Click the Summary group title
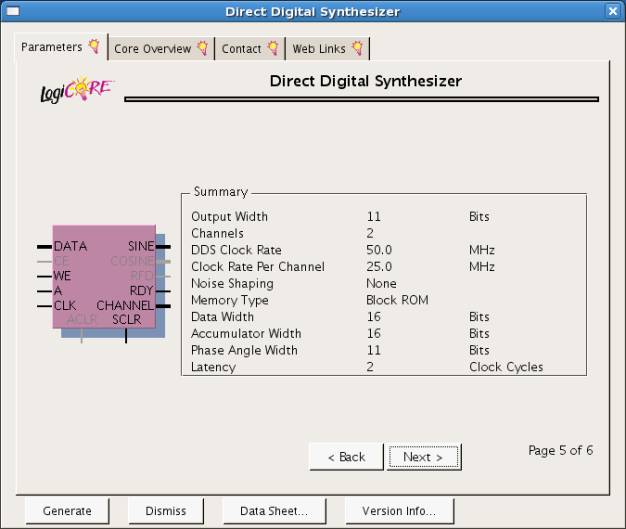 click(x=221, y=192)
